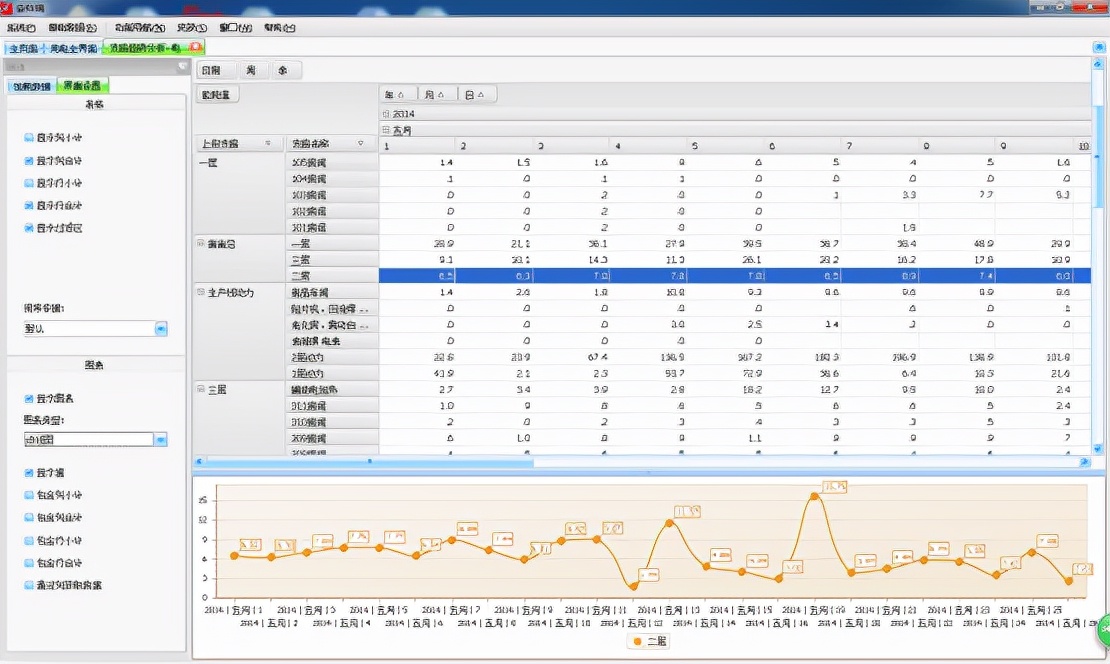This screenshot has width=1110, height=664.
Task: Toggle the fifth checkbox in the upper options group
Action: coord(29,228)
